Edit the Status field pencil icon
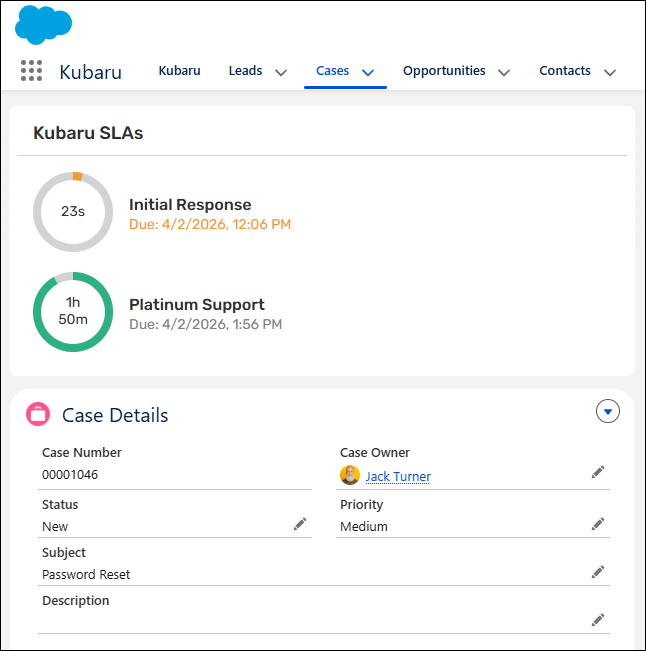Screen dimensions: 646x651 click(300, 524)
